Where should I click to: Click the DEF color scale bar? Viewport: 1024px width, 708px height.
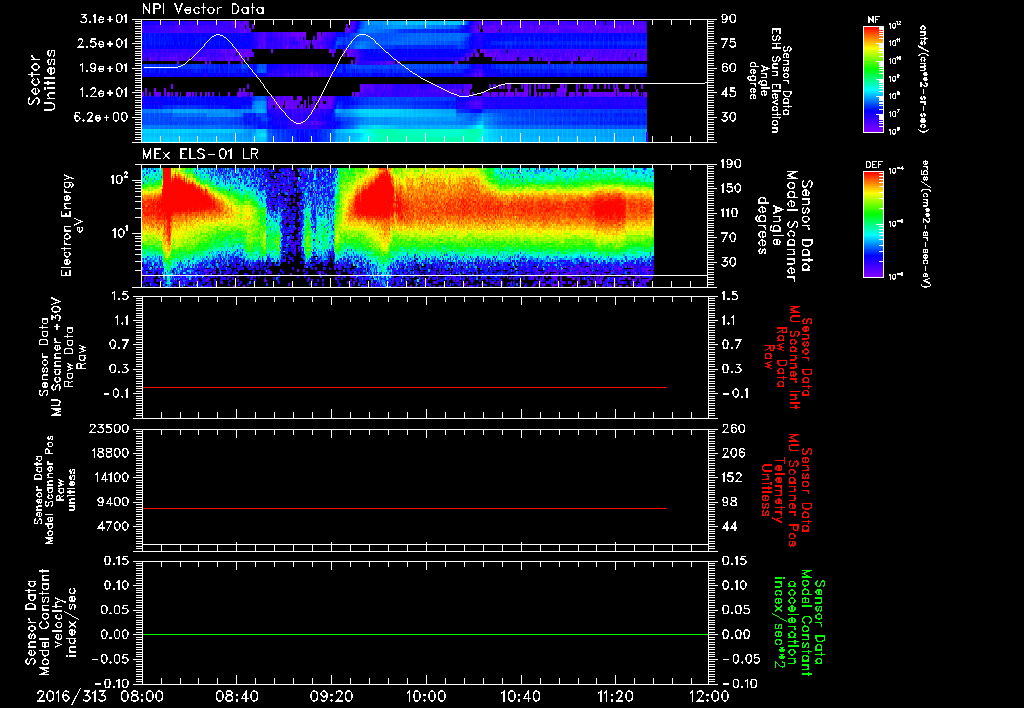pos(874,224)
